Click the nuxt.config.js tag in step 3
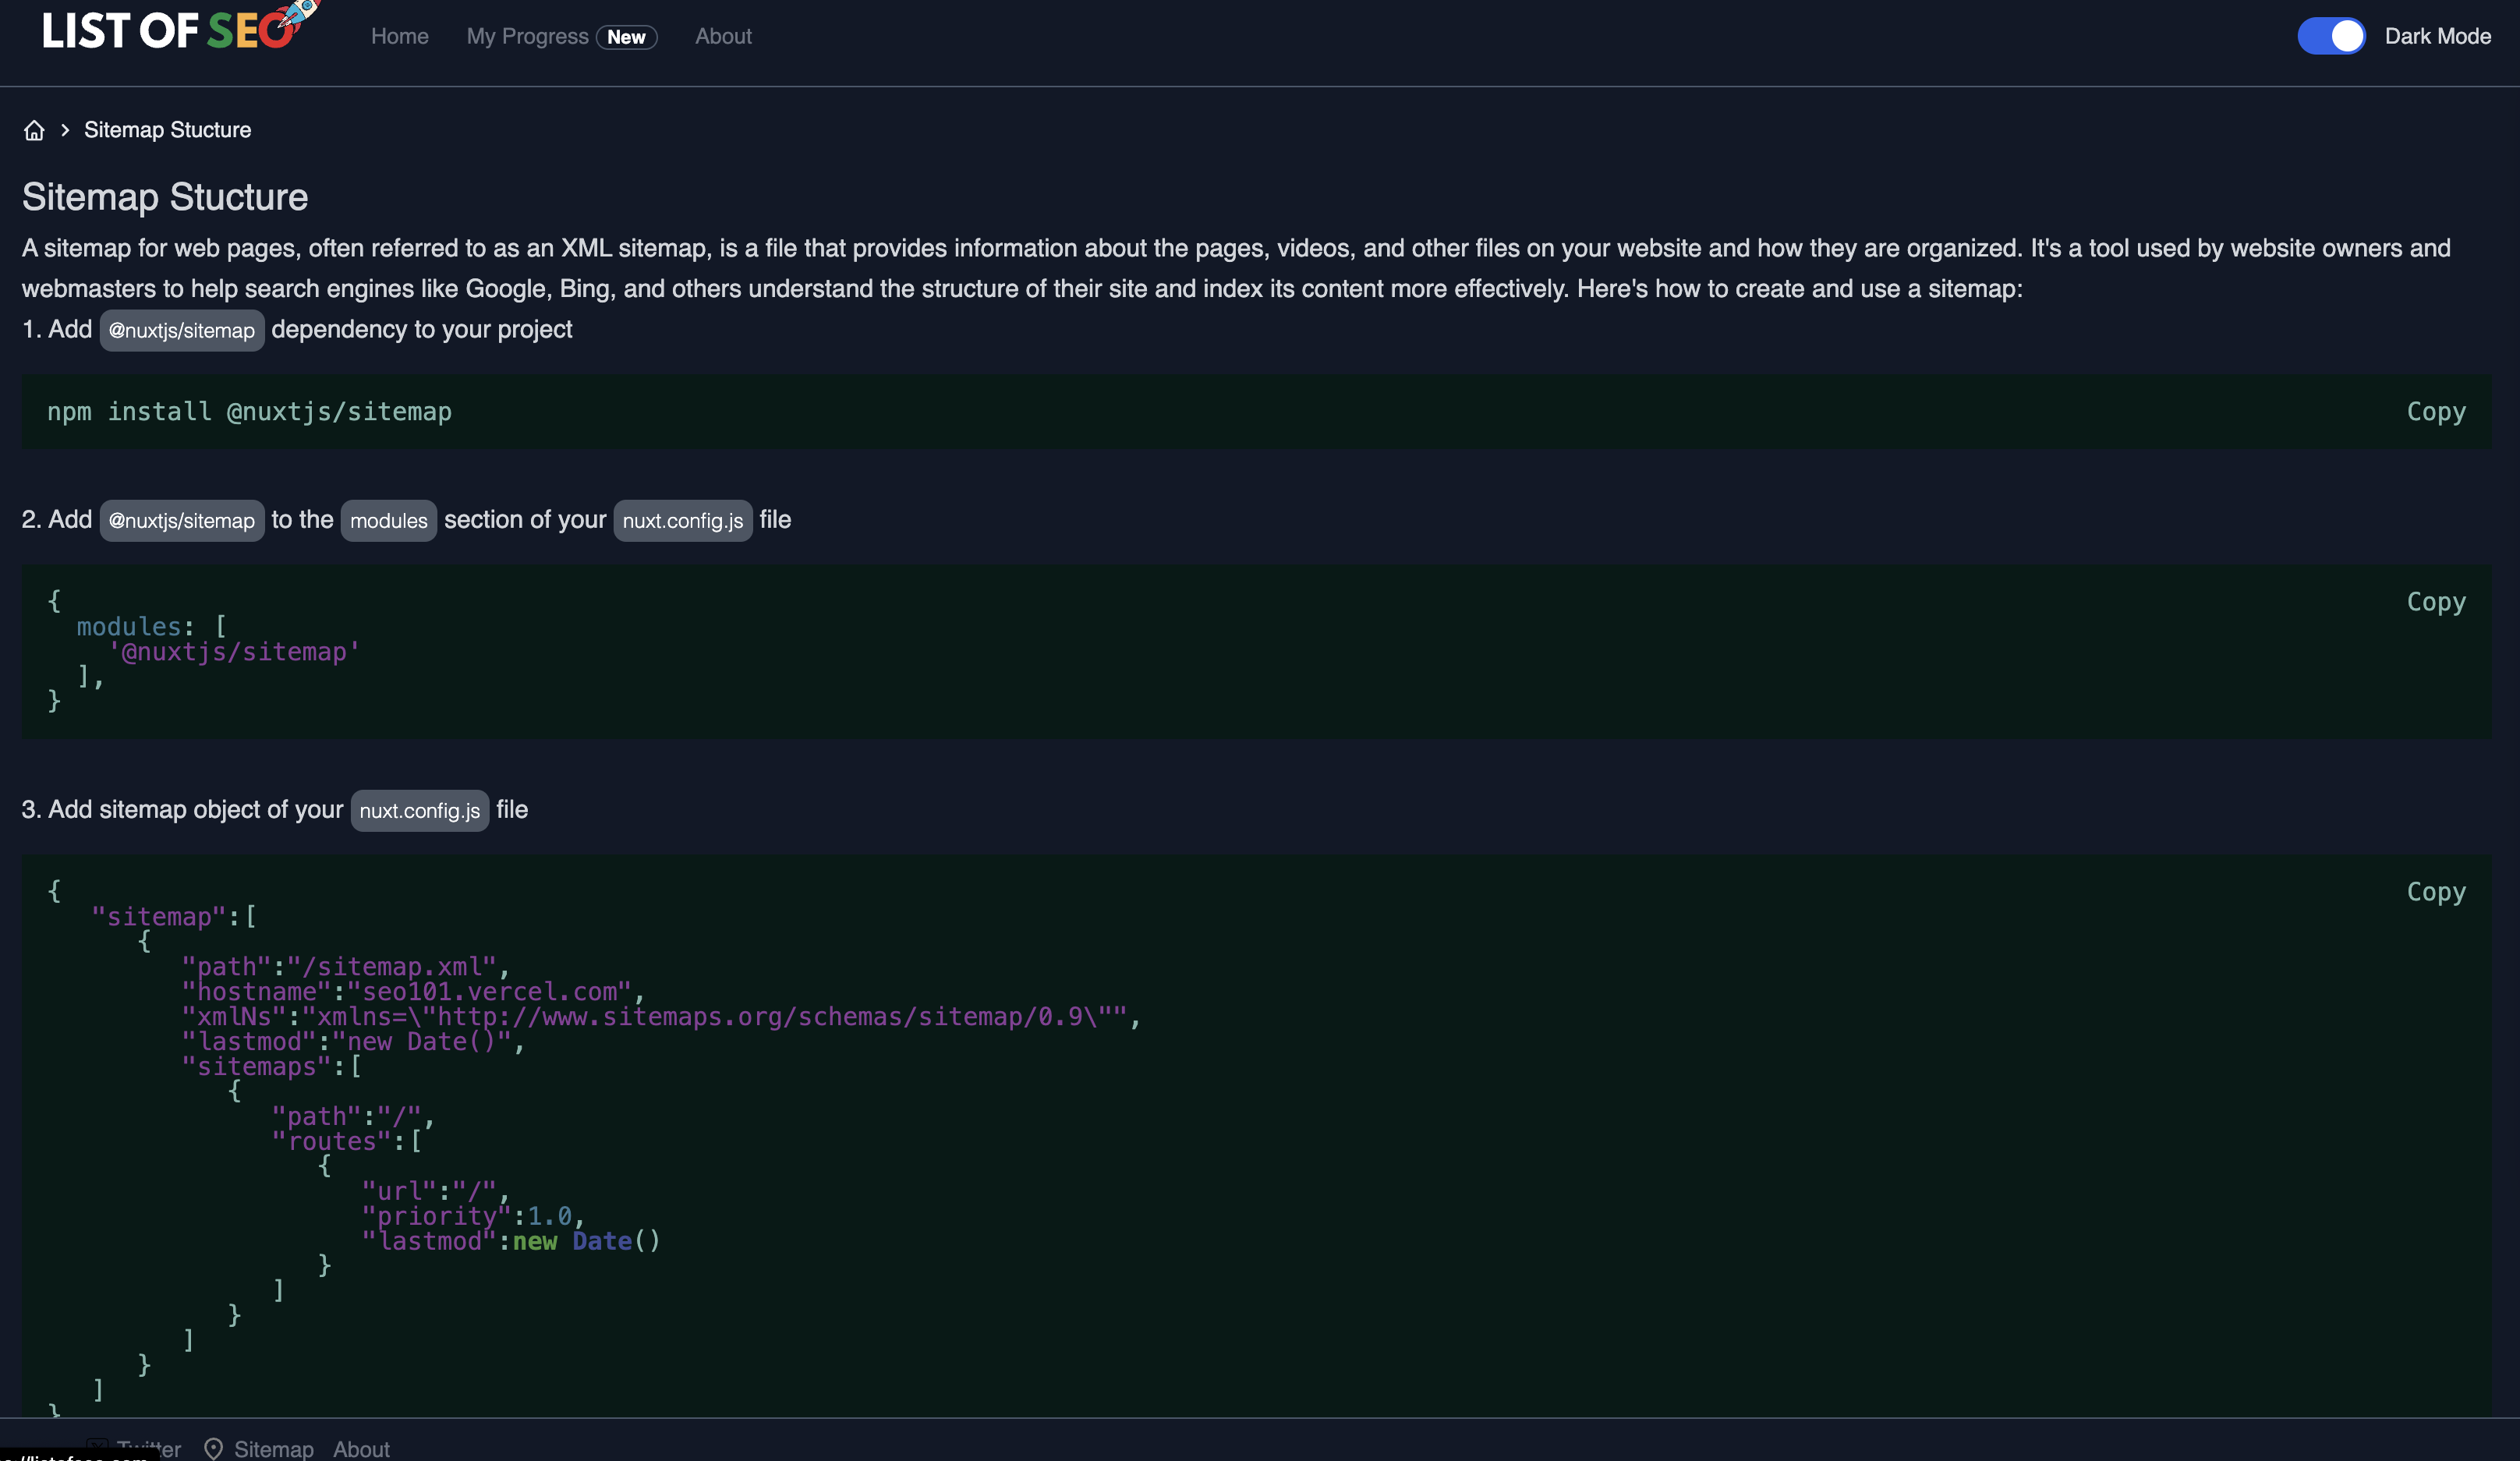Image resolution: width=2520 pixels, height=1461 pixels. pos(420,810)
